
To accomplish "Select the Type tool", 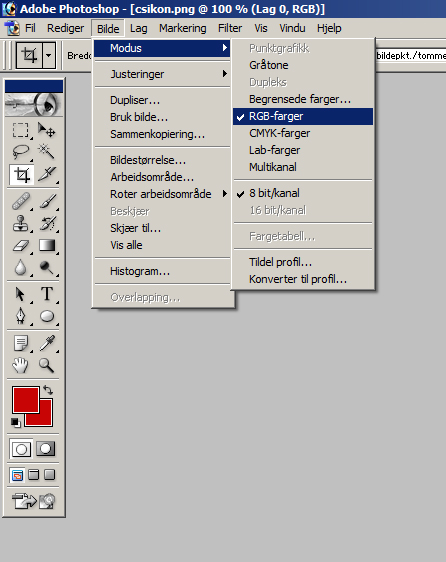I will pos(47,294).
